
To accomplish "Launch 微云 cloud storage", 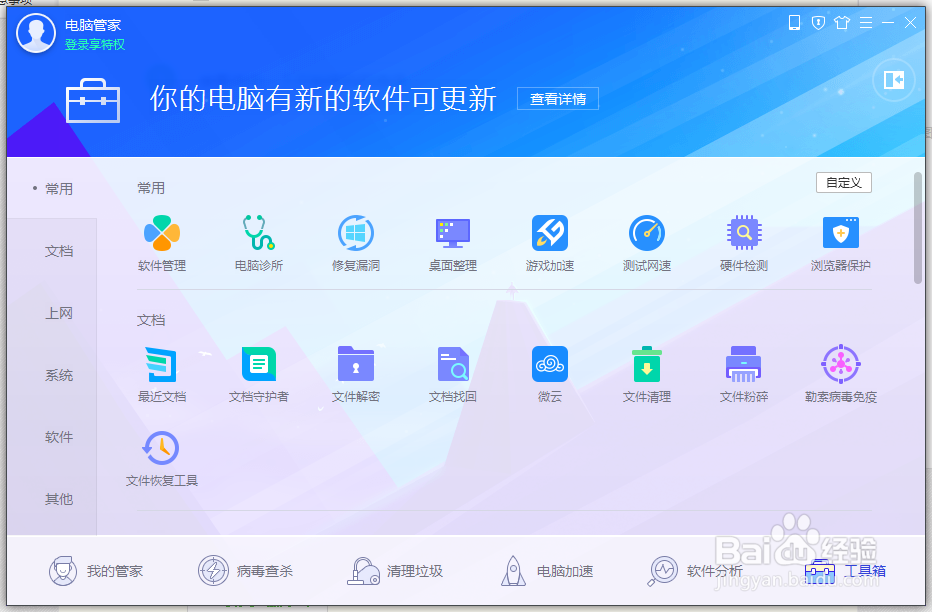I will tap(550, 374).
